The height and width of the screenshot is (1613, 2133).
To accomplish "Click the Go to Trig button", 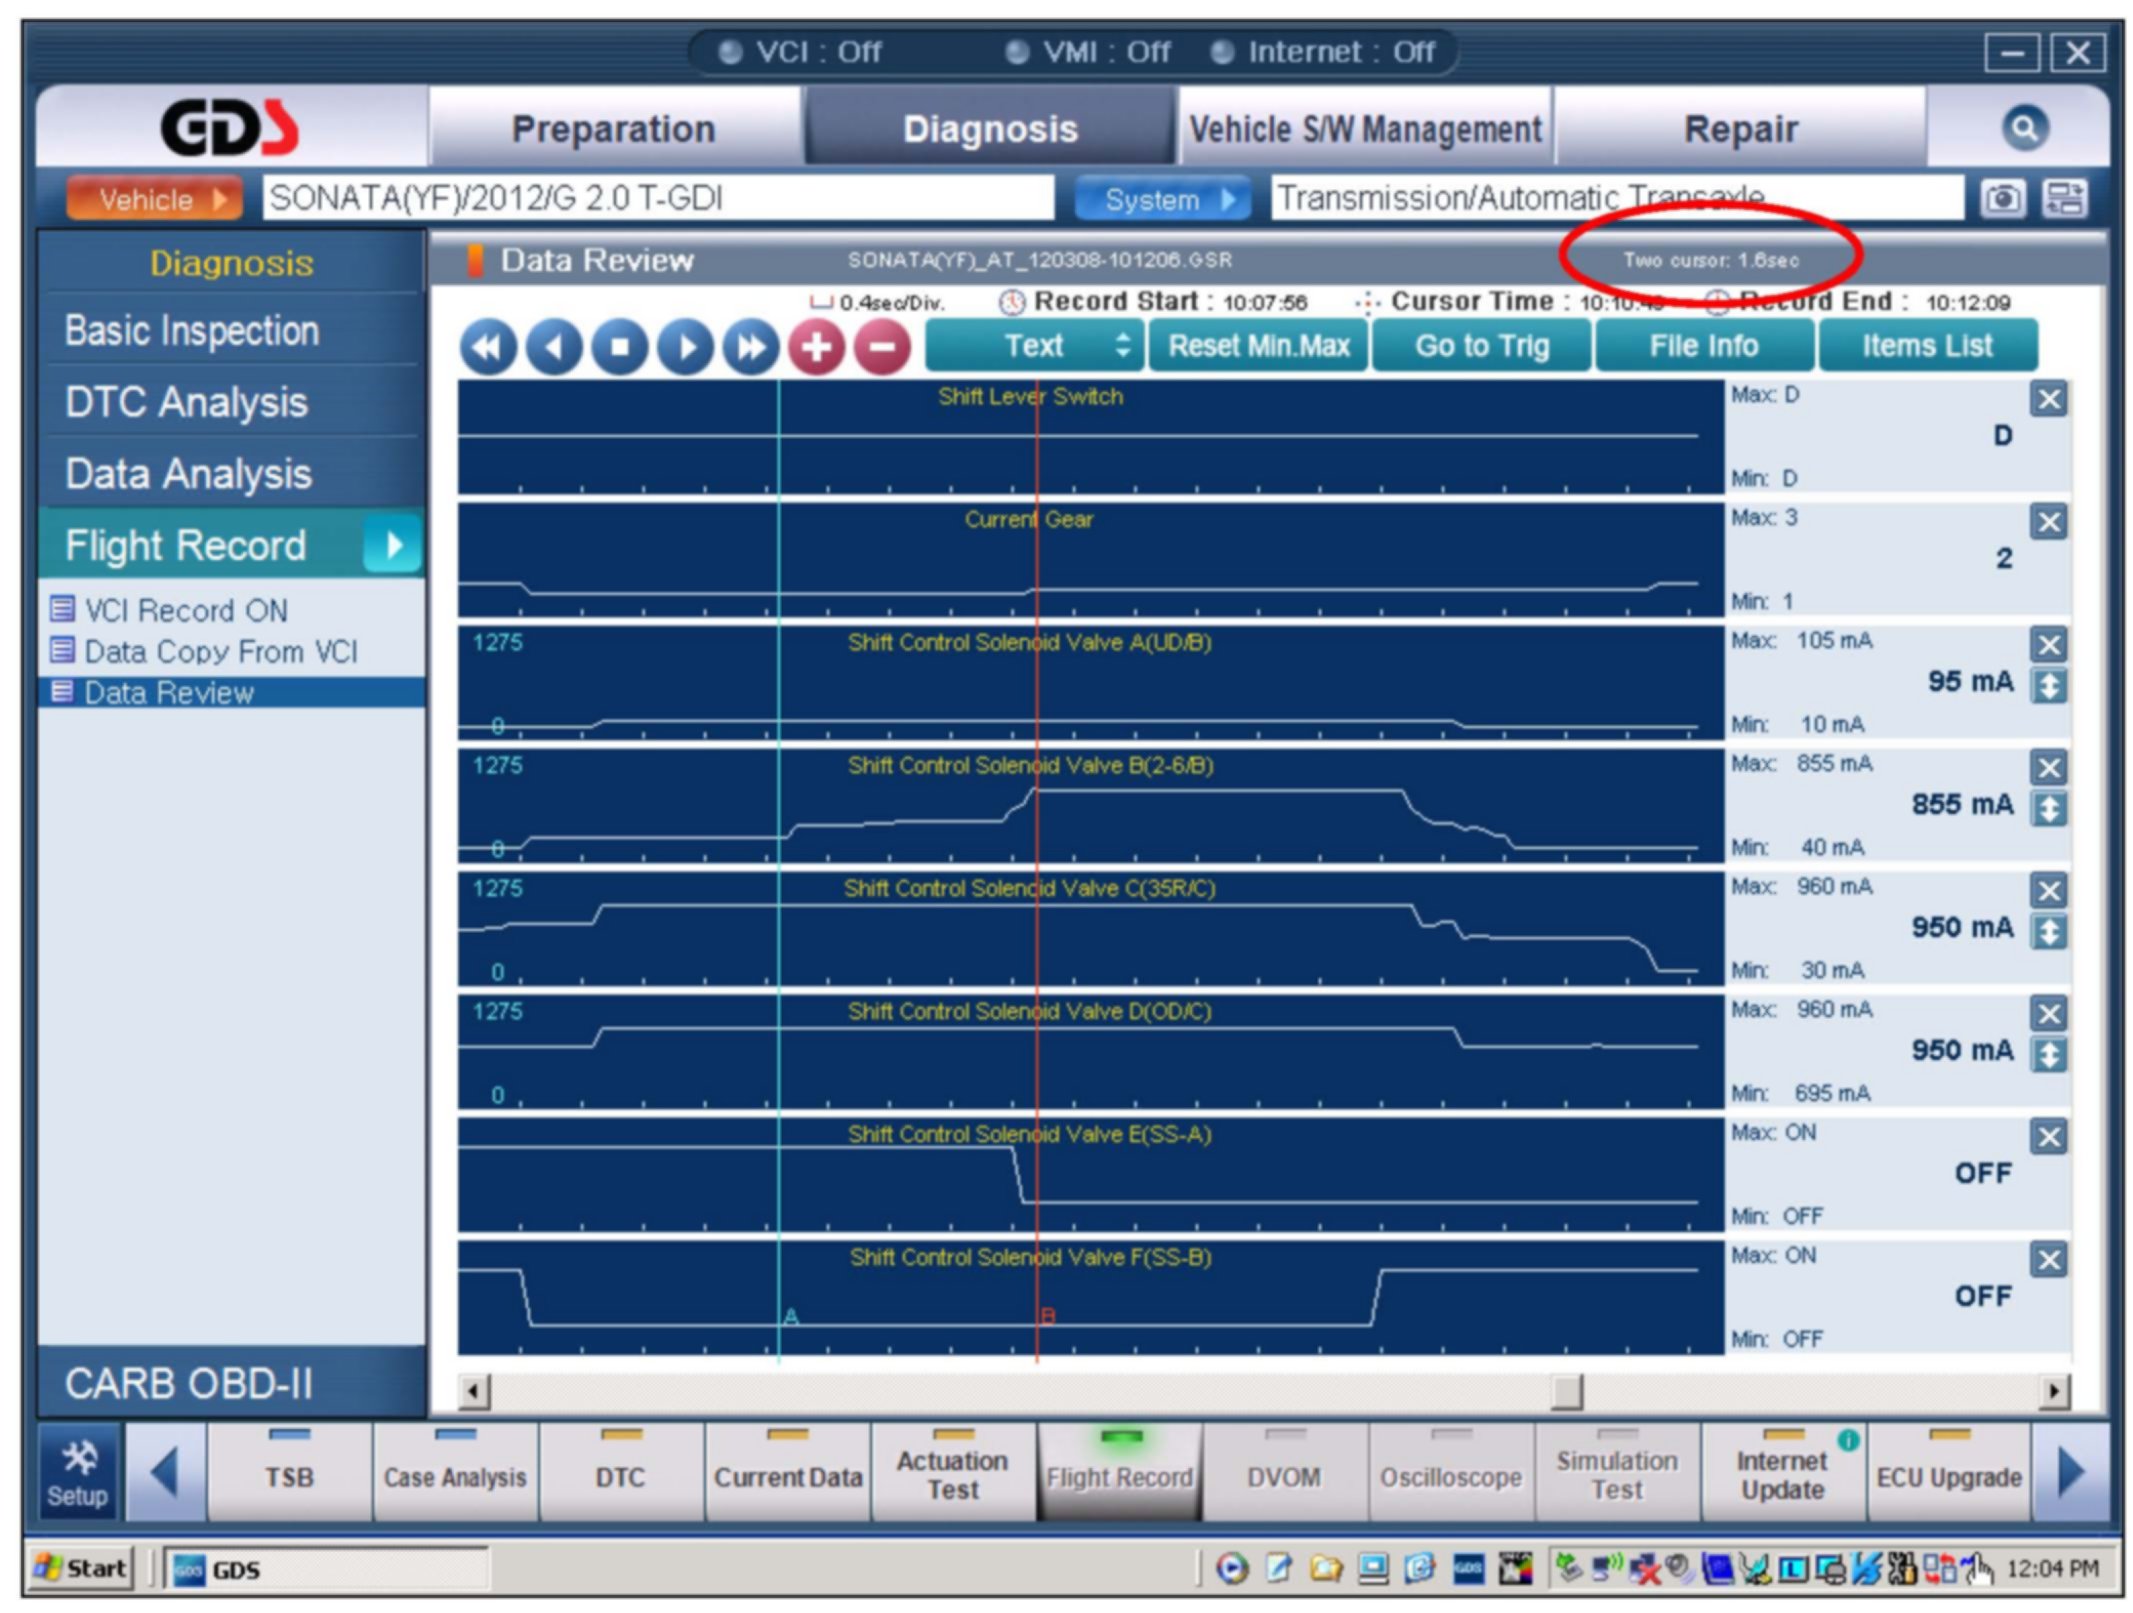I will coord(1481,346).
